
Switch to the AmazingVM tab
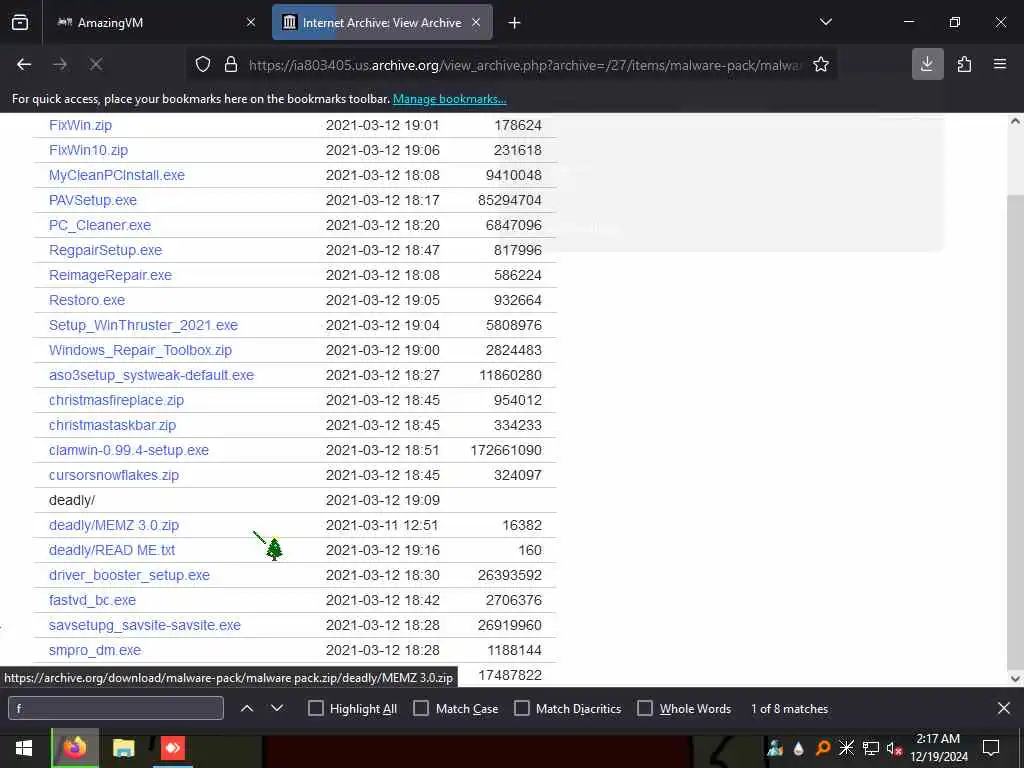(x=149, y=22)
